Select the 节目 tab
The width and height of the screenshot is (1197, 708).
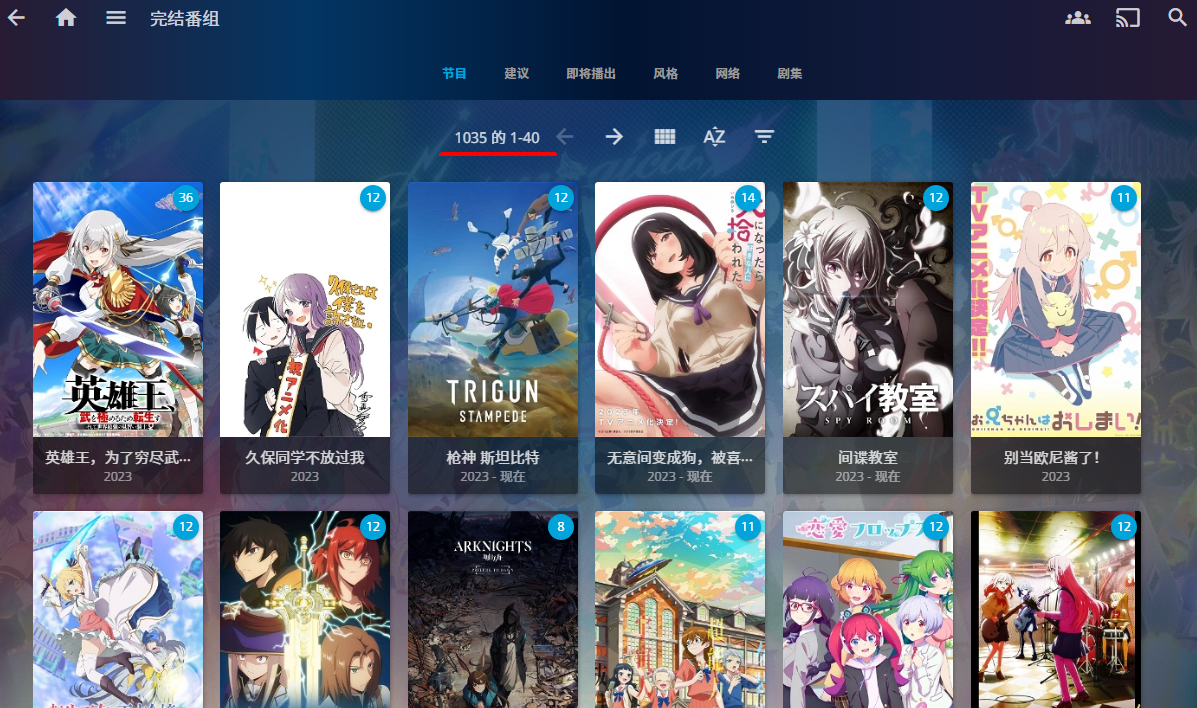[454, 73]
